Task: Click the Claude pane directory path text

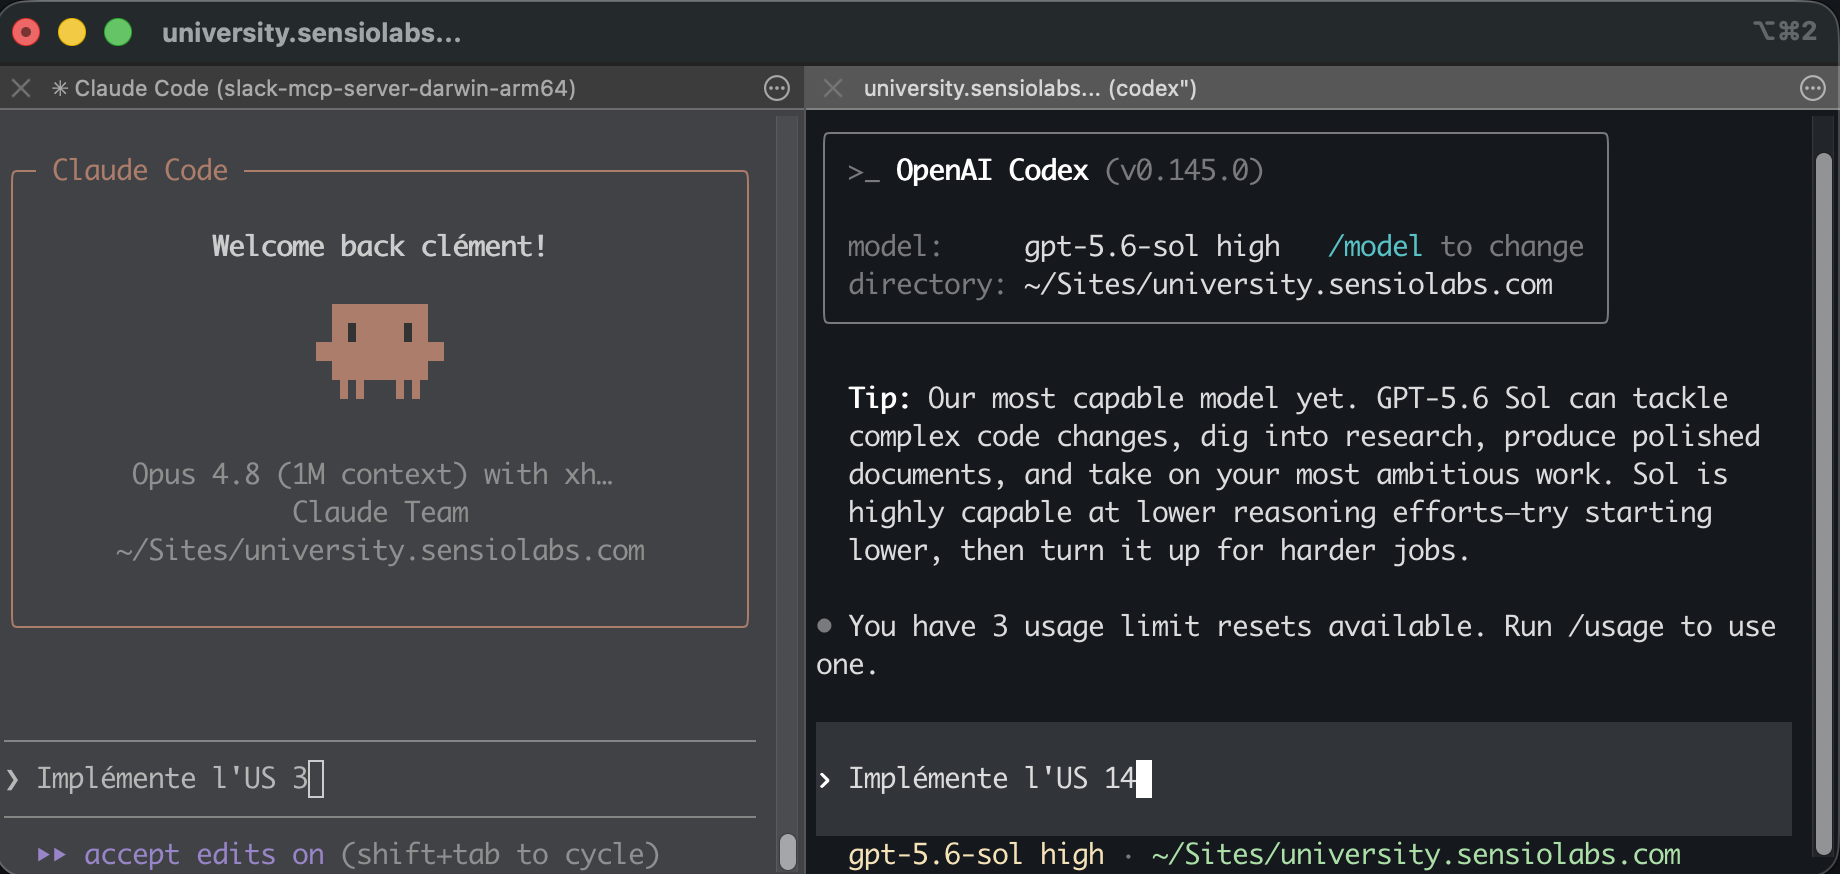Action: (380, 550)
